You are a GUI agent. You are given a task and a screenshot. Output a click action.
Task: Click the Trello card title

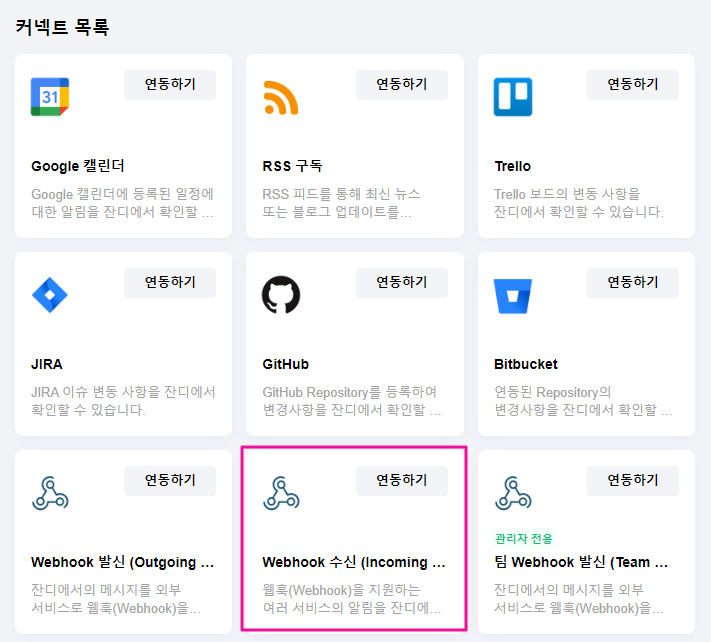512,166
